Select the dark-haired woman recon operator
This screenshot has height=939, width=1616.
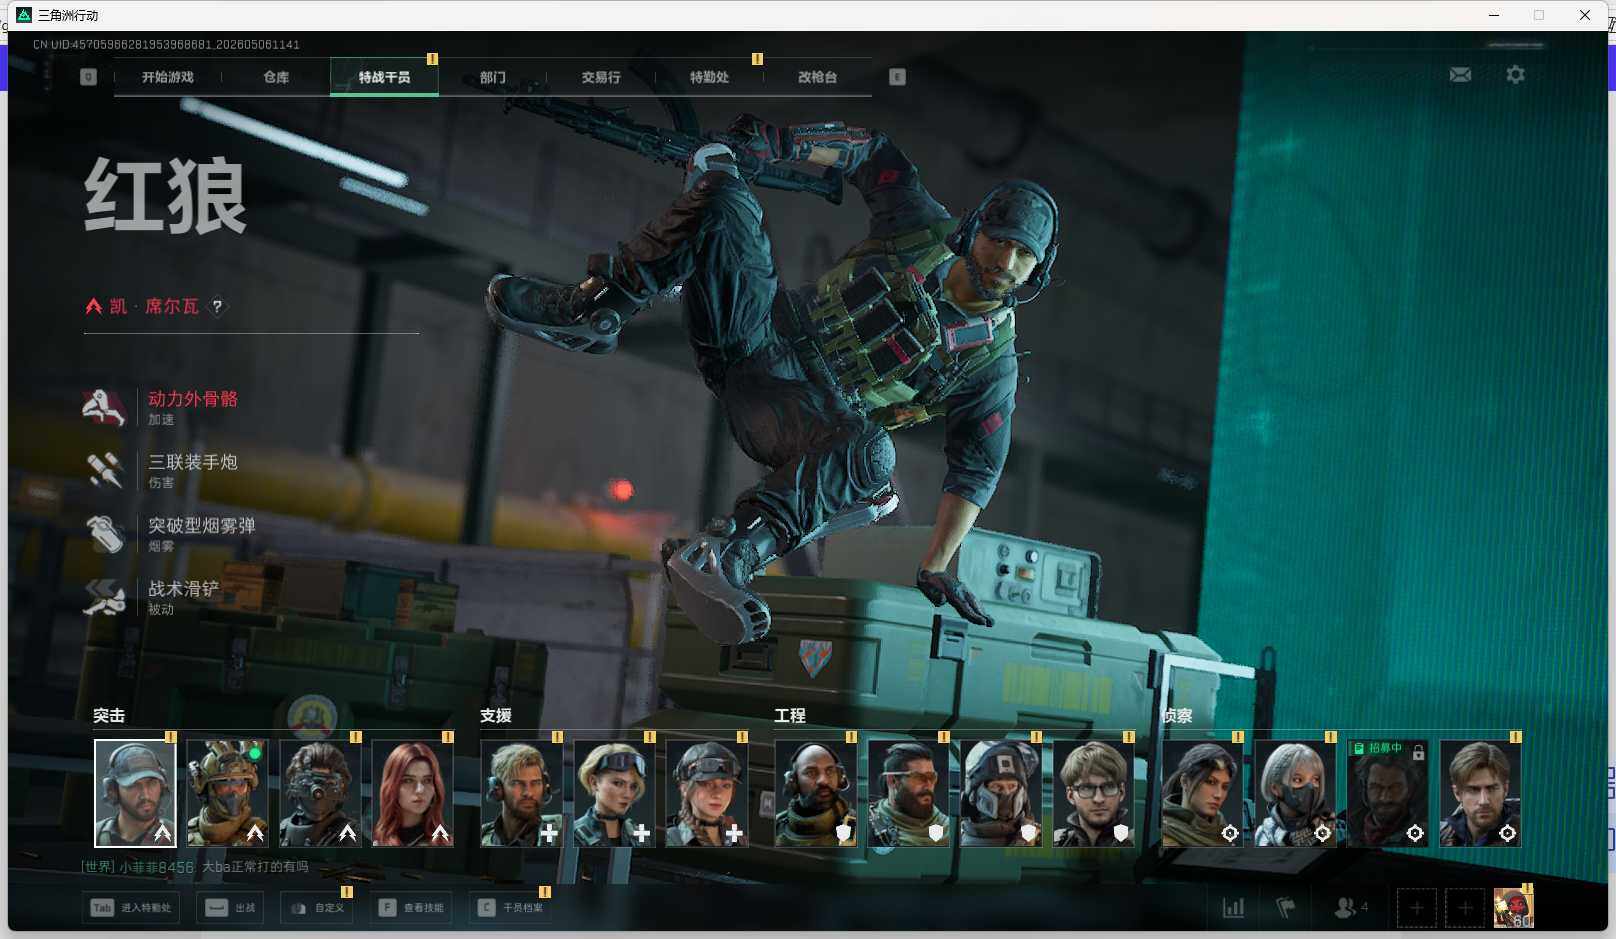click(x=1203, y=793)
